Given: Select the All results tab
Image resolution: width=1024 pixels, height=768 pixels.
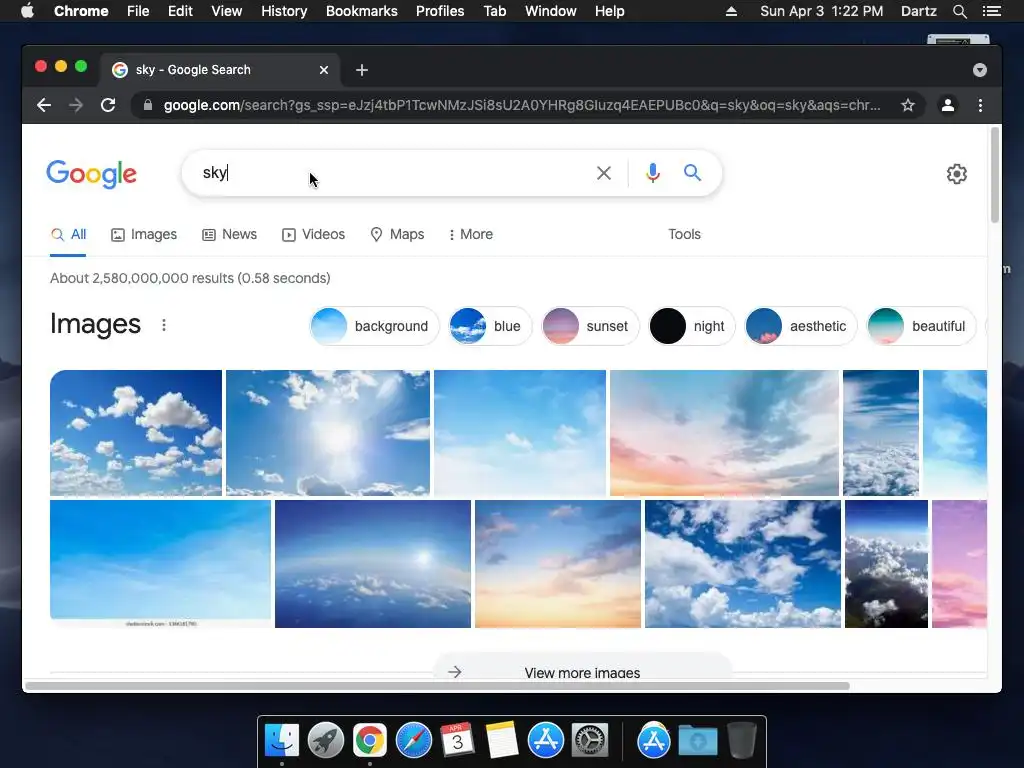Looking at the screenshot, I should click(69, 234).
